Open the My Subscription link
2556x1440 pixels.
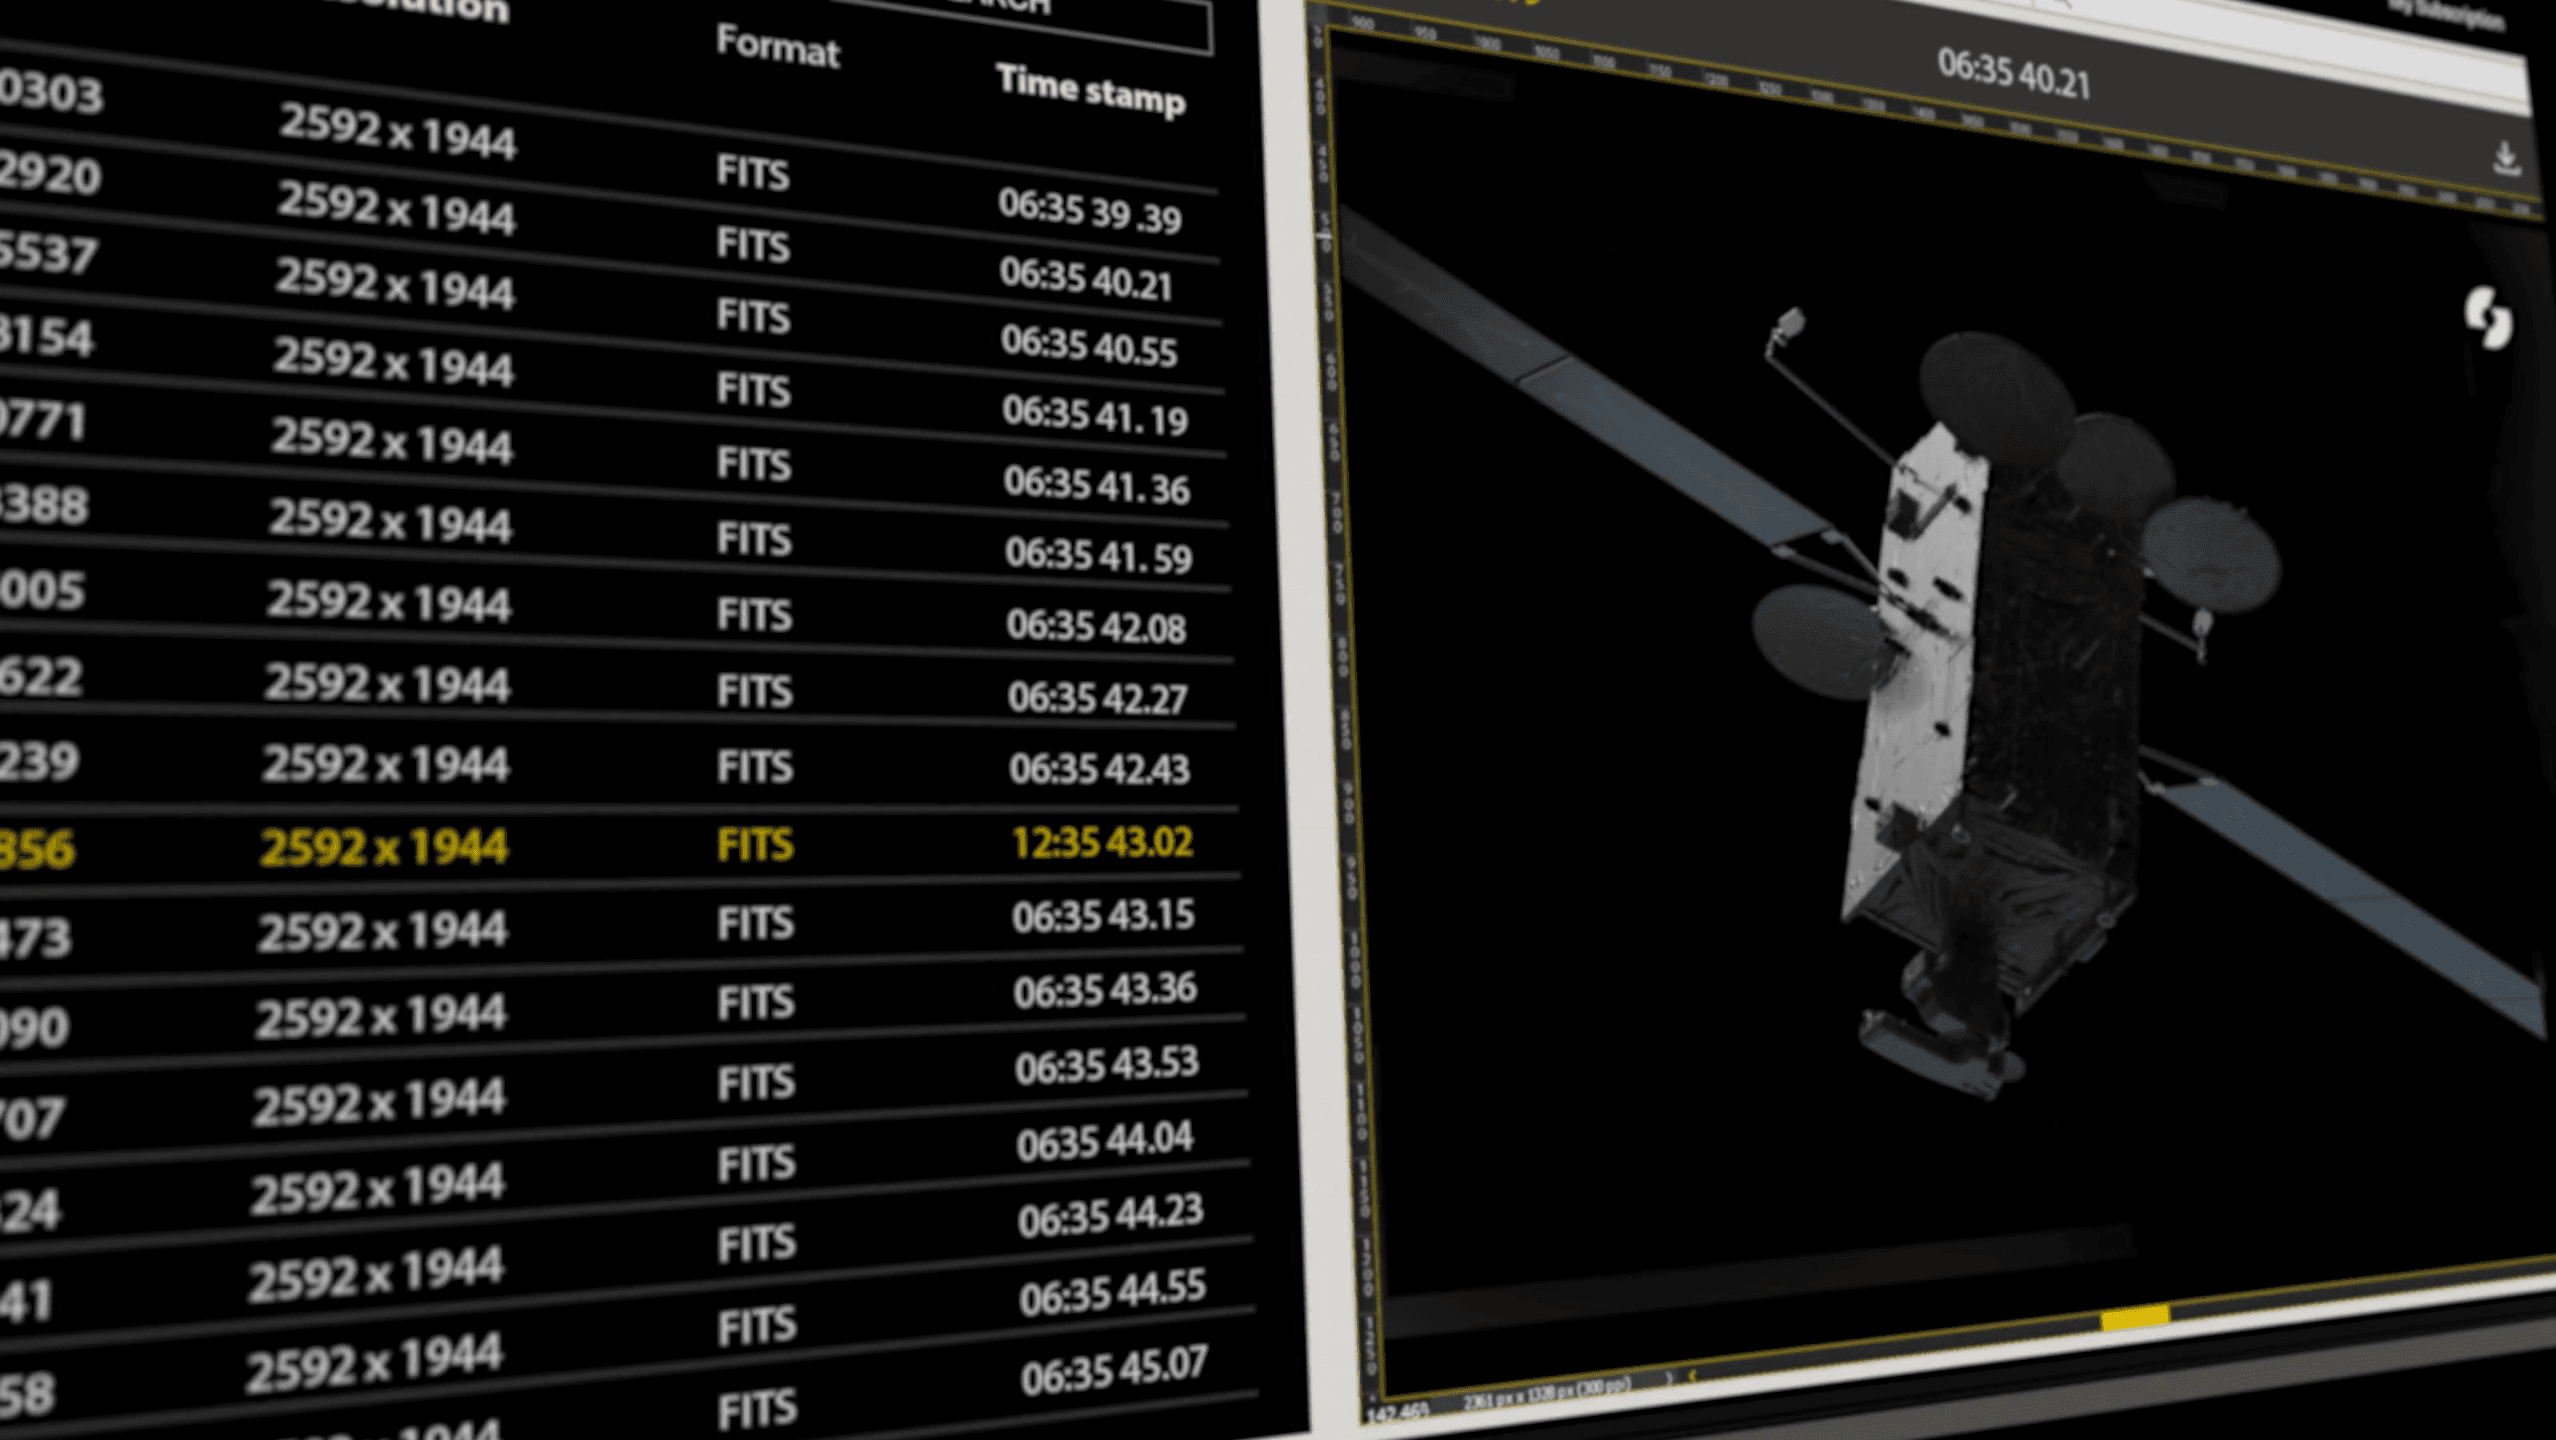(2448, 16)
